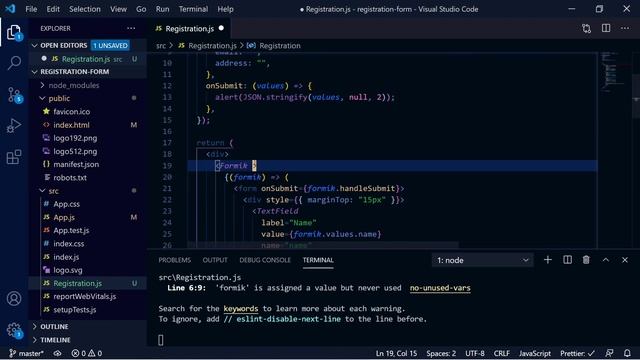
Task: Click the keywords link in terminal
Action: [241, 309]
